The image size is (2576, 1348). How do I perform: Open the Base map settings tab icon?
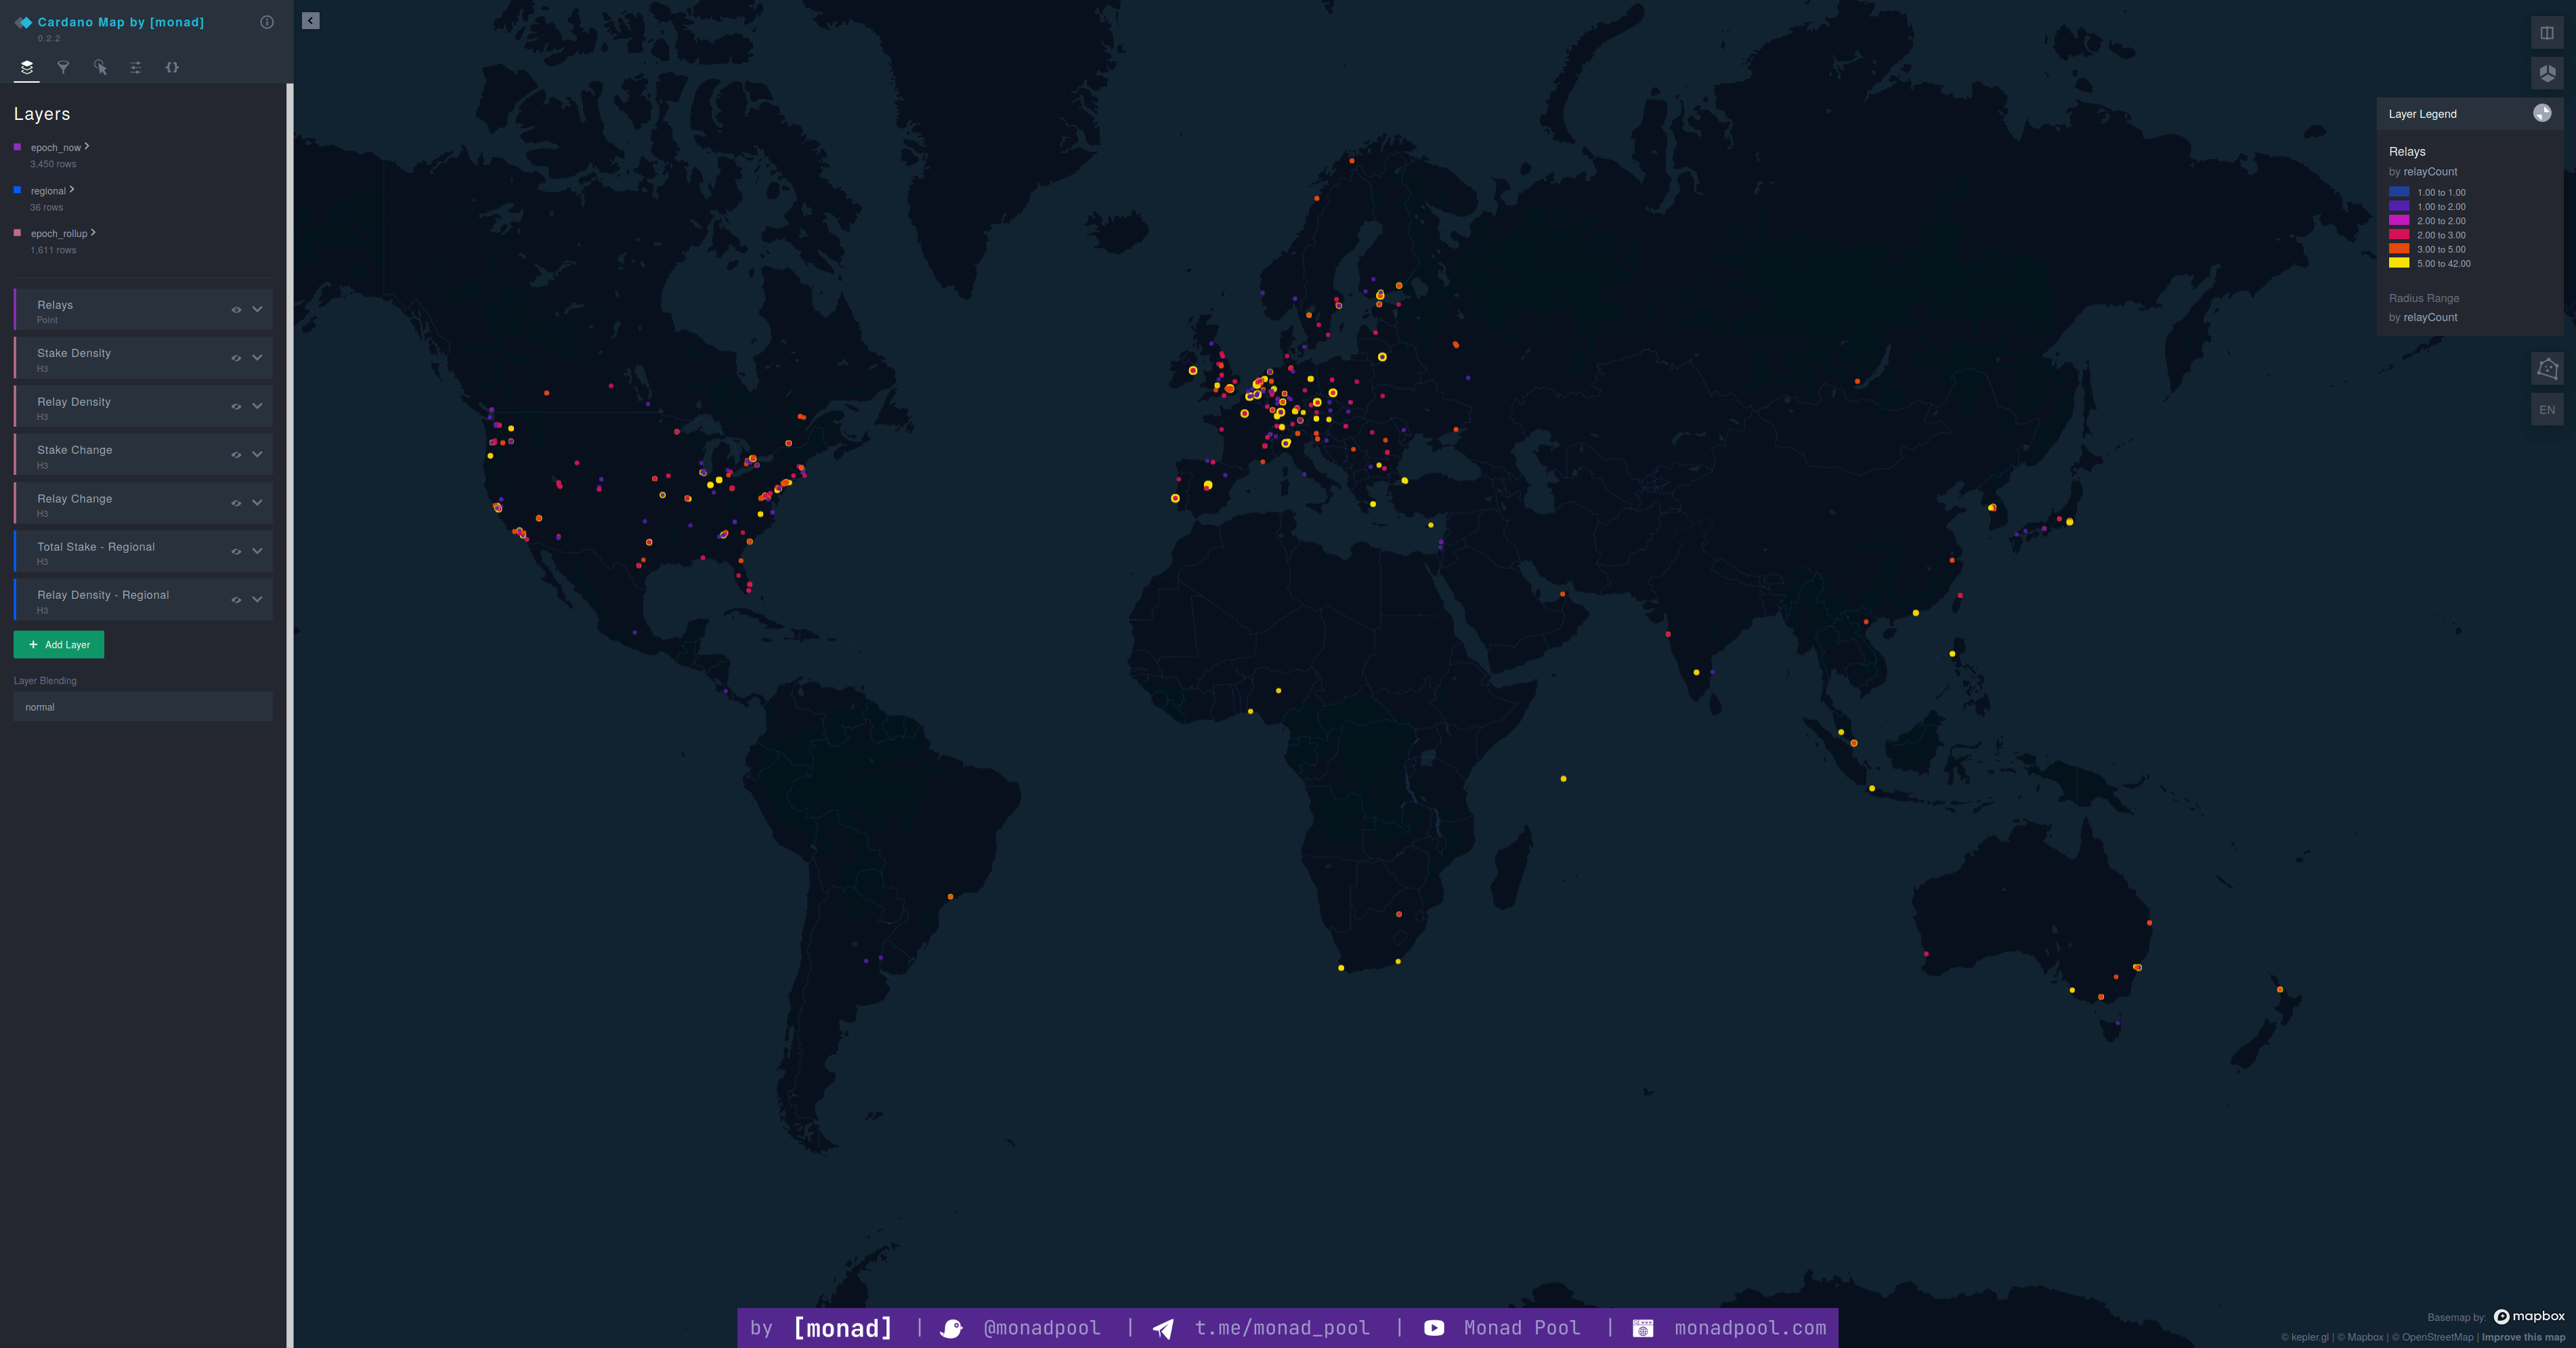(x=136, y=67)
